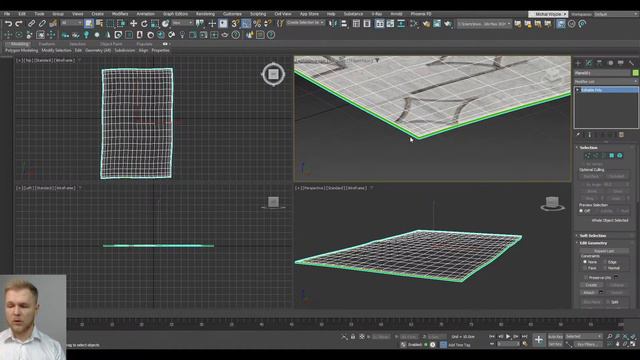Open Select by Name dialog icon
The height and width of the screenshot is (360, 640).
tap(99, 24)
